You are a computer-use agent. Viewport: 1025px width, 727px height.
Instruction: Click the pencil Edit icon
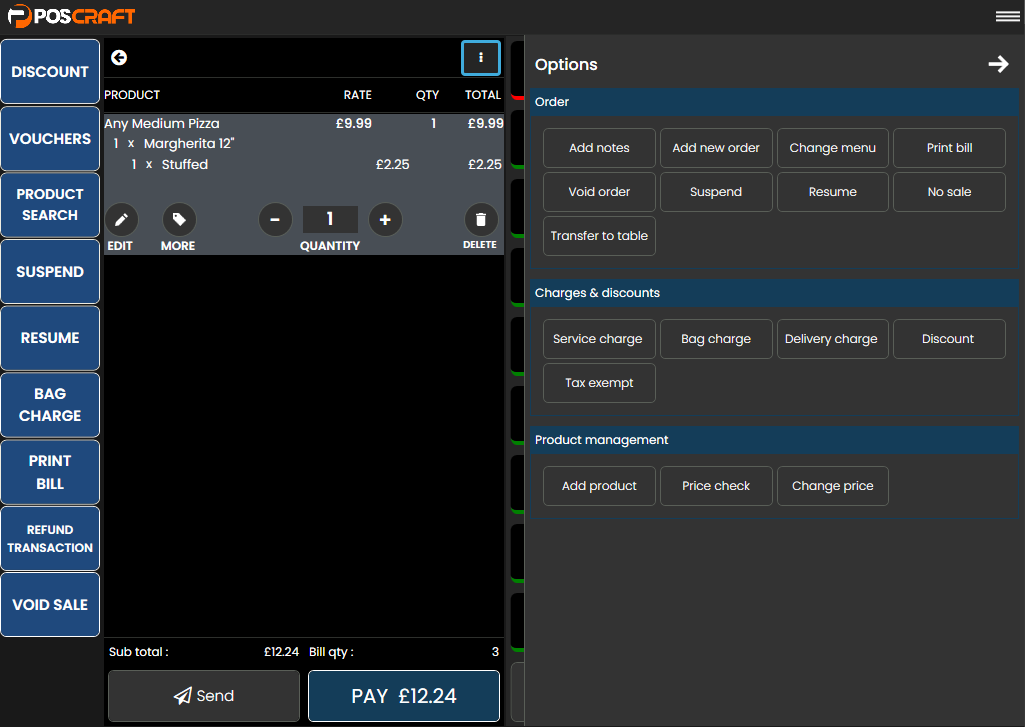121,220
